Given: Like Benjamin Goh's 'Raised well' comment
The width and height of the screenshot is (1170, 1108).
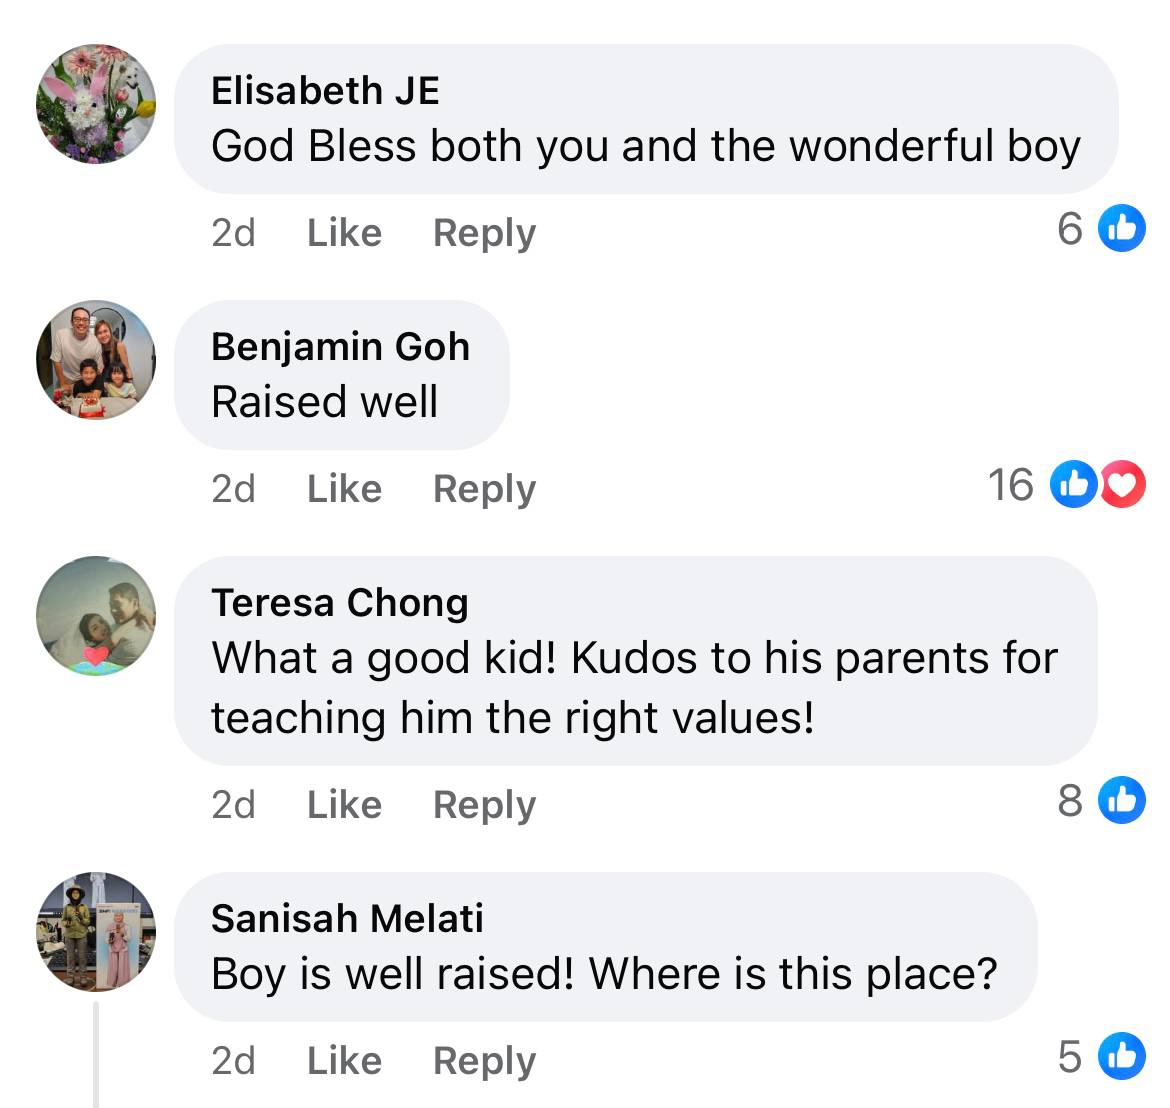Looking at the screenshot, I should pos(344,489).
